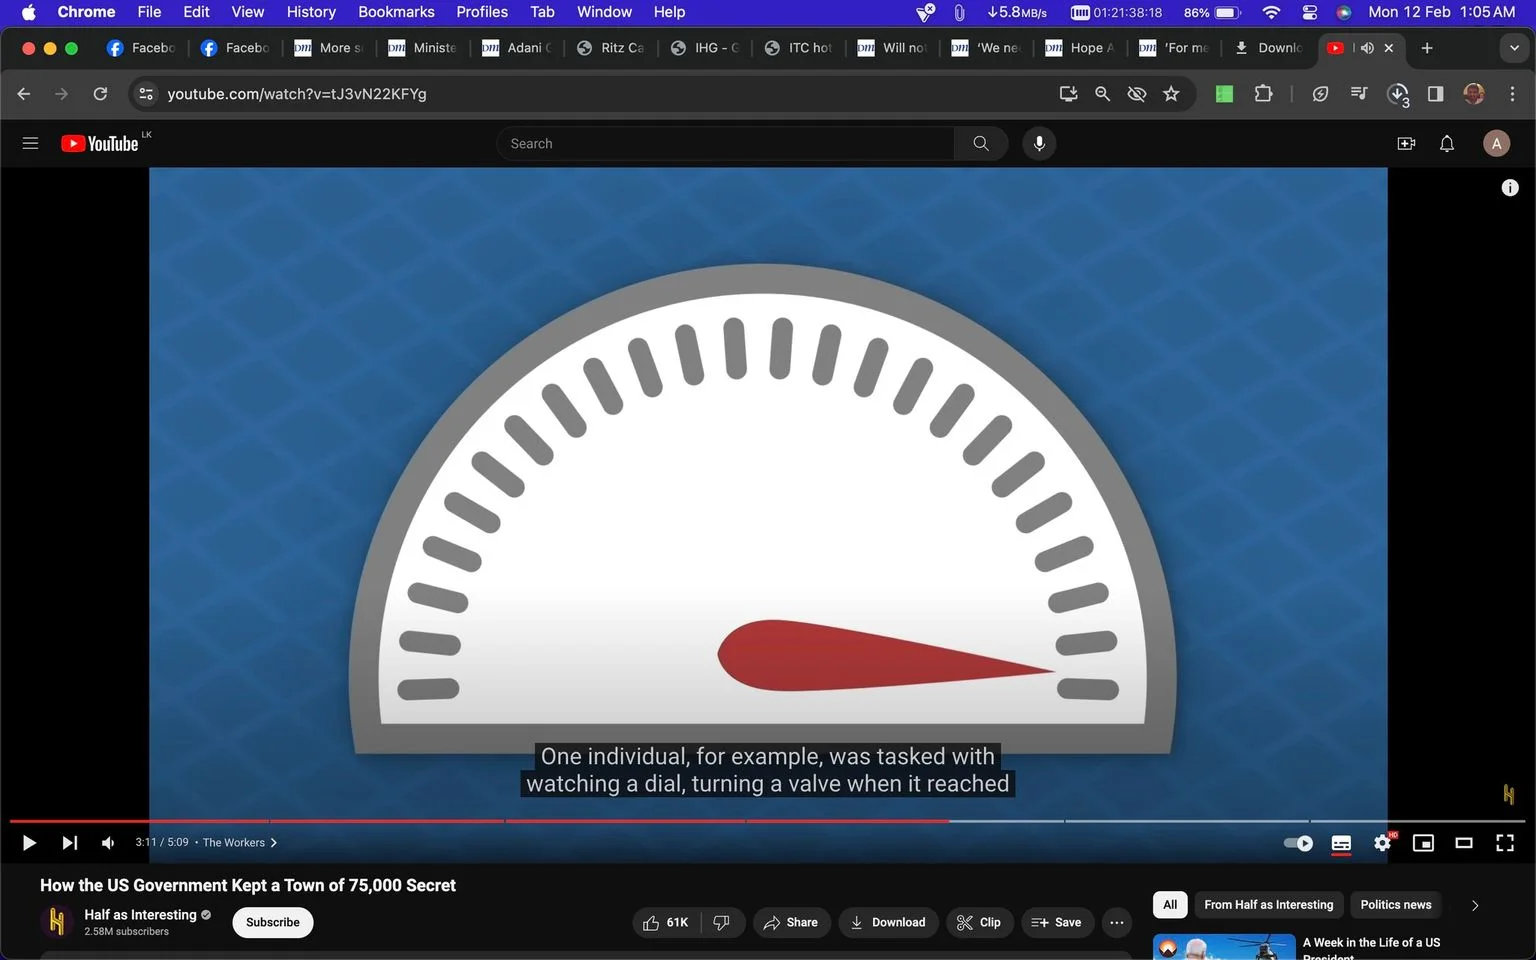Viewport: 1536px width, 960px height.
Task: Zoom controls magnifier in address bar
Action: pos(1102,93)
